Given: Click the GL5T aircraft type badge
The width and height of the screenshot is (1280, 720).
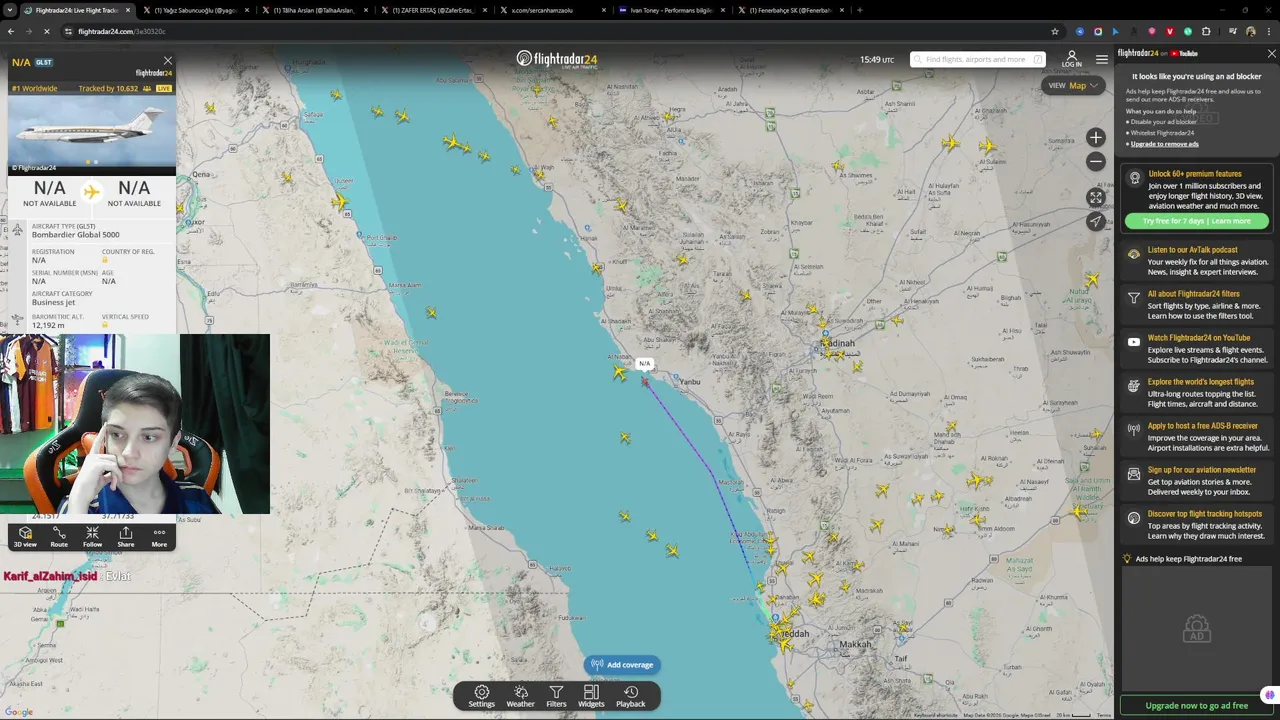Looking at the screenshot, I should click(44, 63).
